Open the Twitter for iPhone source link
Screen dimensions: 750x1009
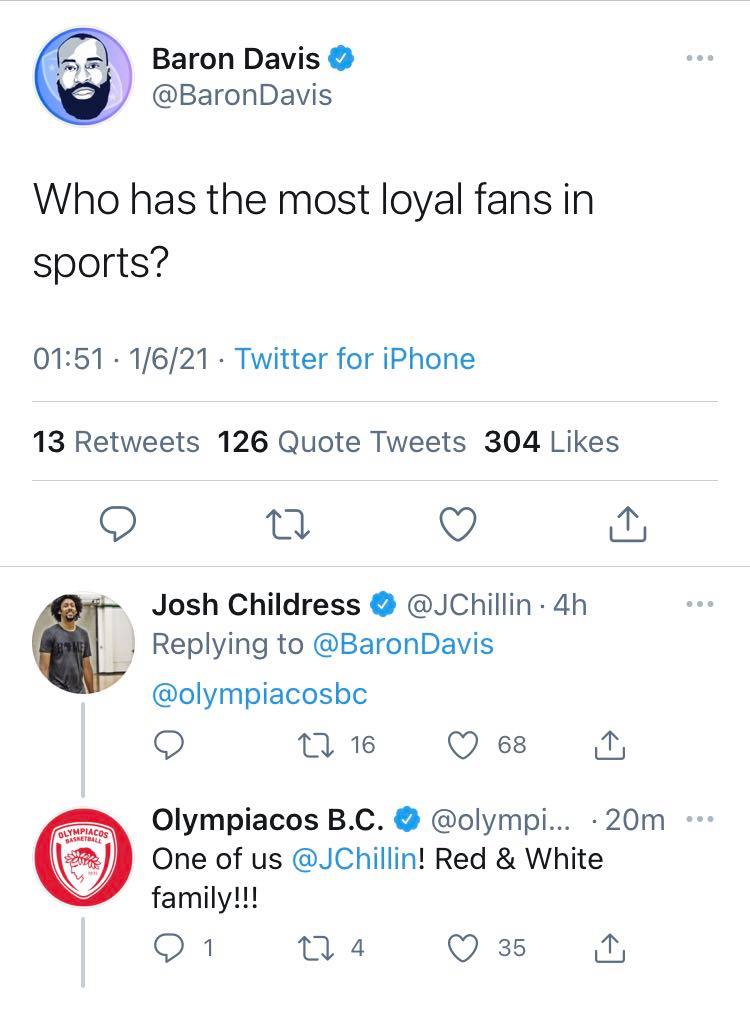[x=355, y=358]
